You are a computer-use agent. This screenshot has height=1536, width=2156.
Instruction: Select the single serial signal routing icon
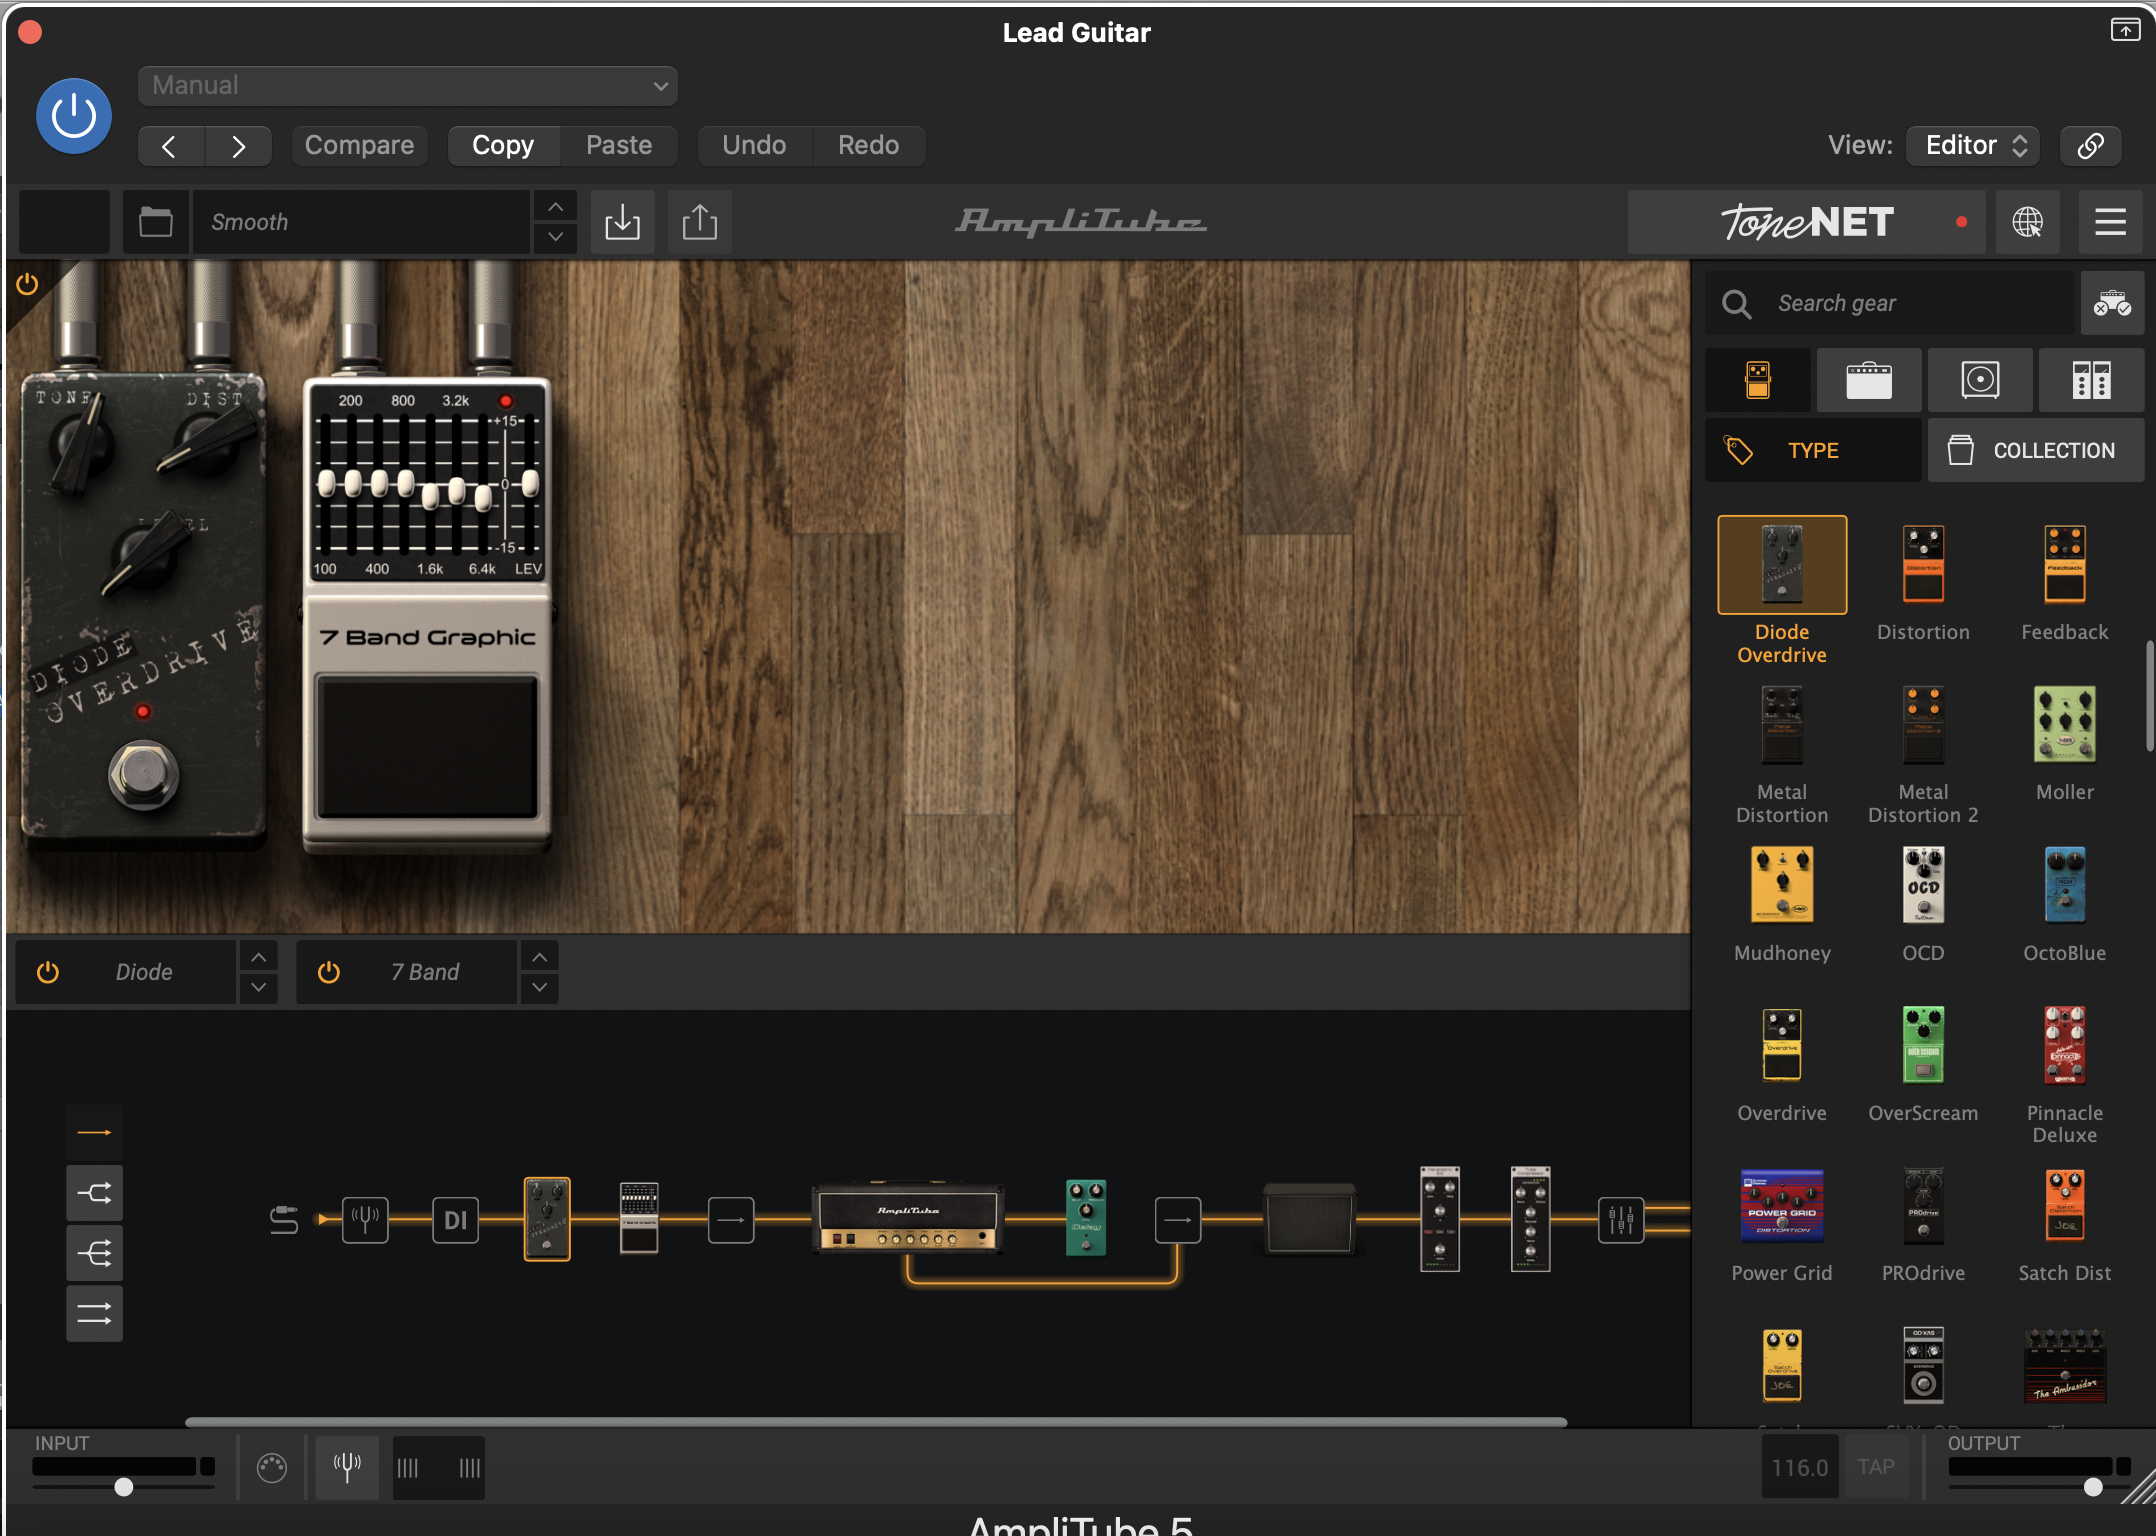tap(94, 1132)
